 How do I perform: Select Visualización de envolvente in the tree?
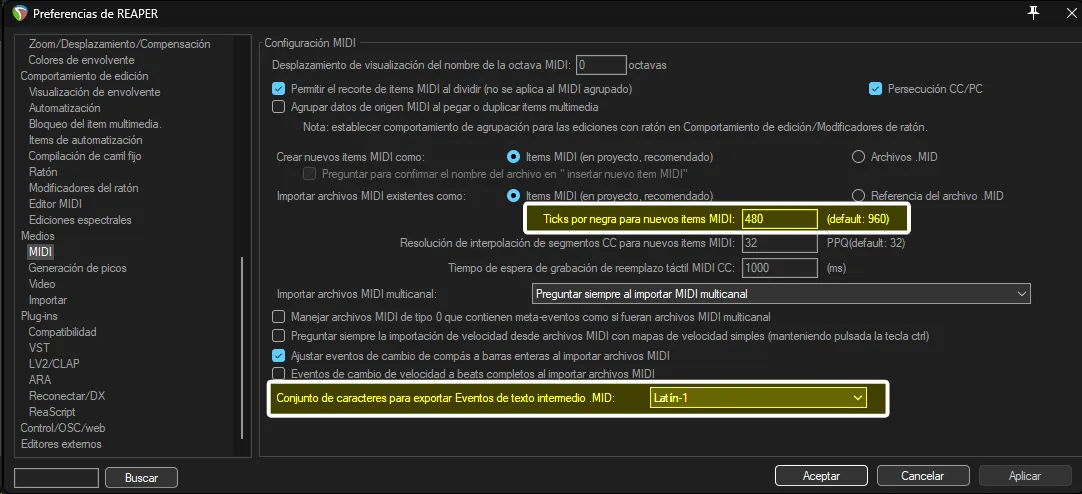[x=95, y=92]
